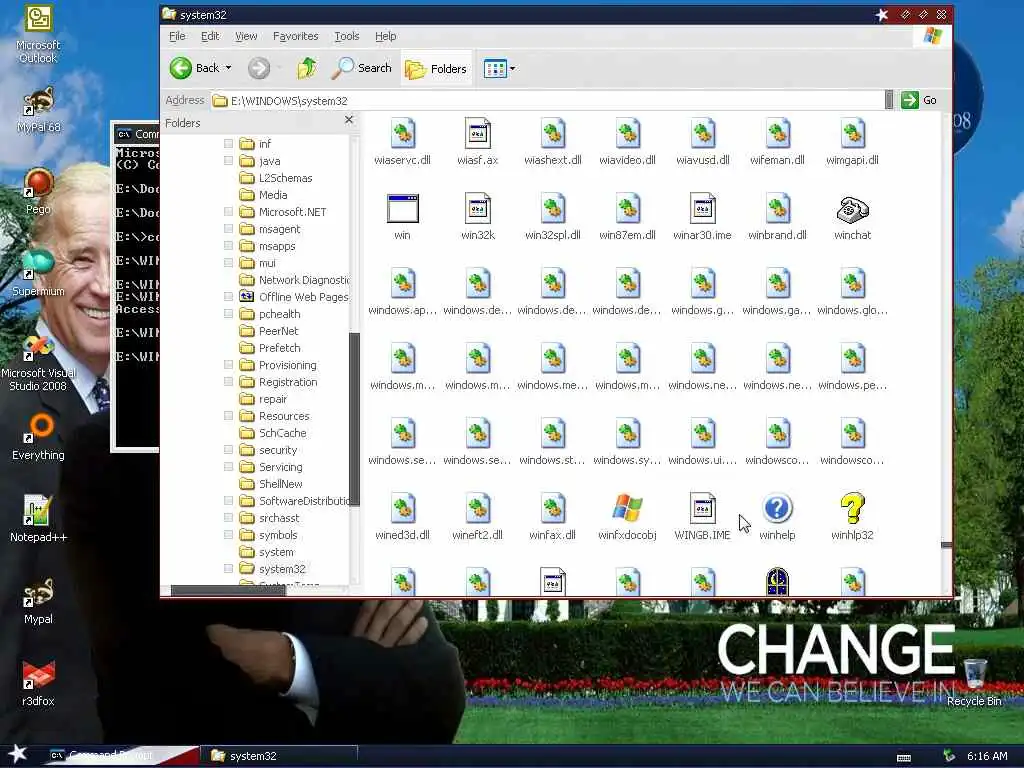Viewport: 1024px width, 768px height.
Task: Click the system32 taskbar button
Action: [279, 756]
